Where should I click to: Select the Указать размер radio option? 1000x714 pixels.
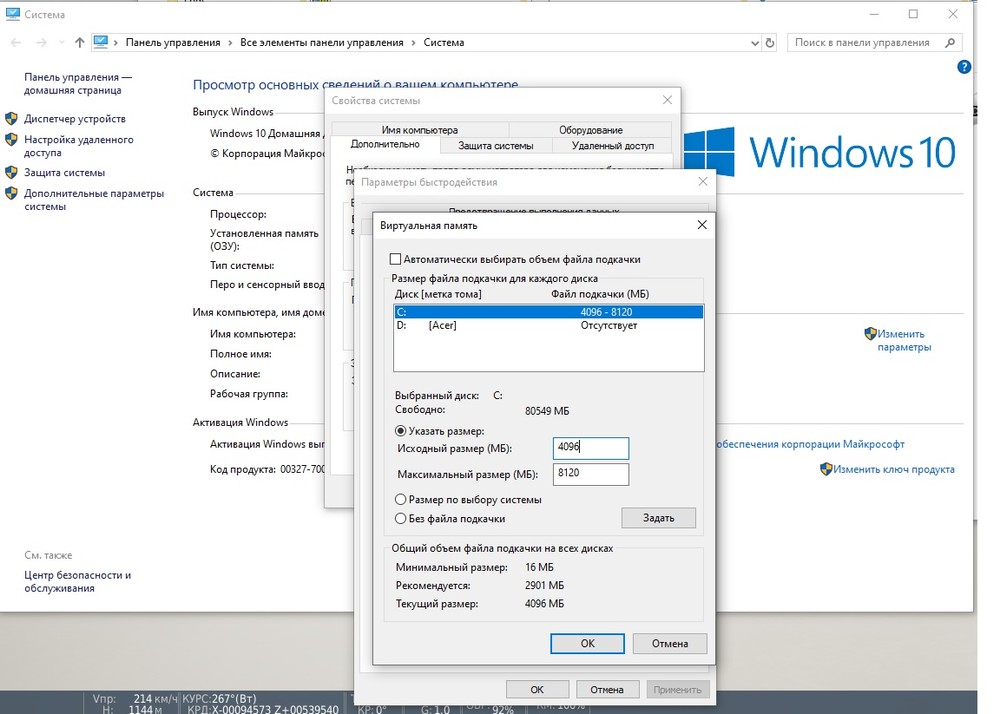click(401, 431)
